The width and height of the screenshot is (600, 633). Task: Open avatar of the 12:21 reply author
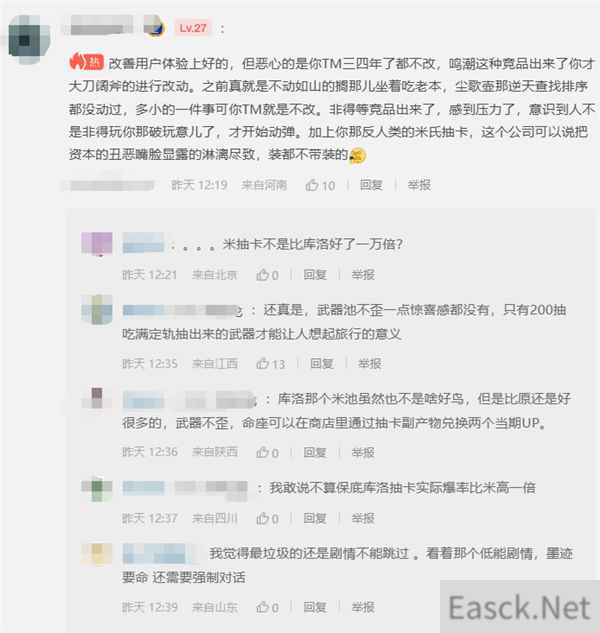point(97,243)
